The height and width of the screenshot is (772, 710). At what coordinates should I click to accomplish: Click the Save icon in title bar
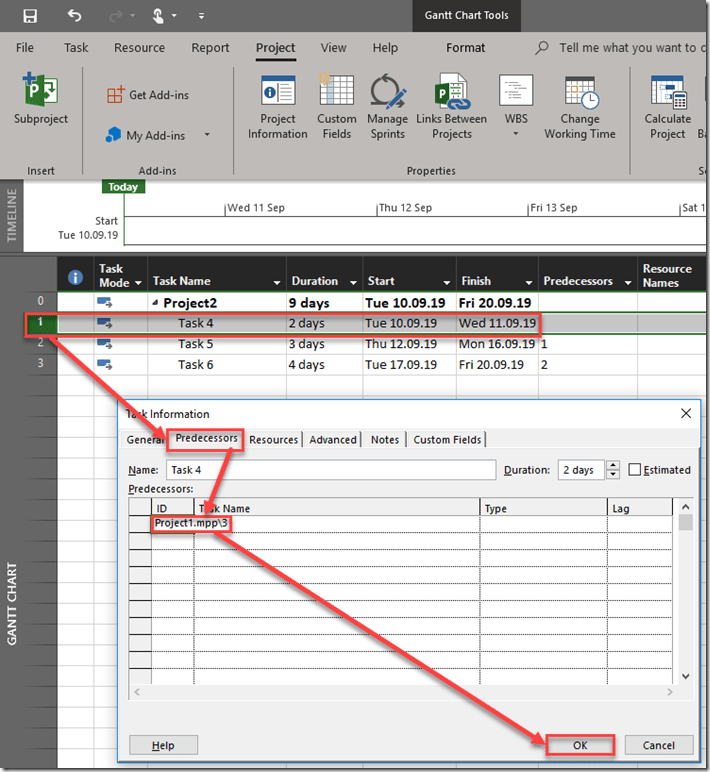pyautogui.click(x=30, y=16)
